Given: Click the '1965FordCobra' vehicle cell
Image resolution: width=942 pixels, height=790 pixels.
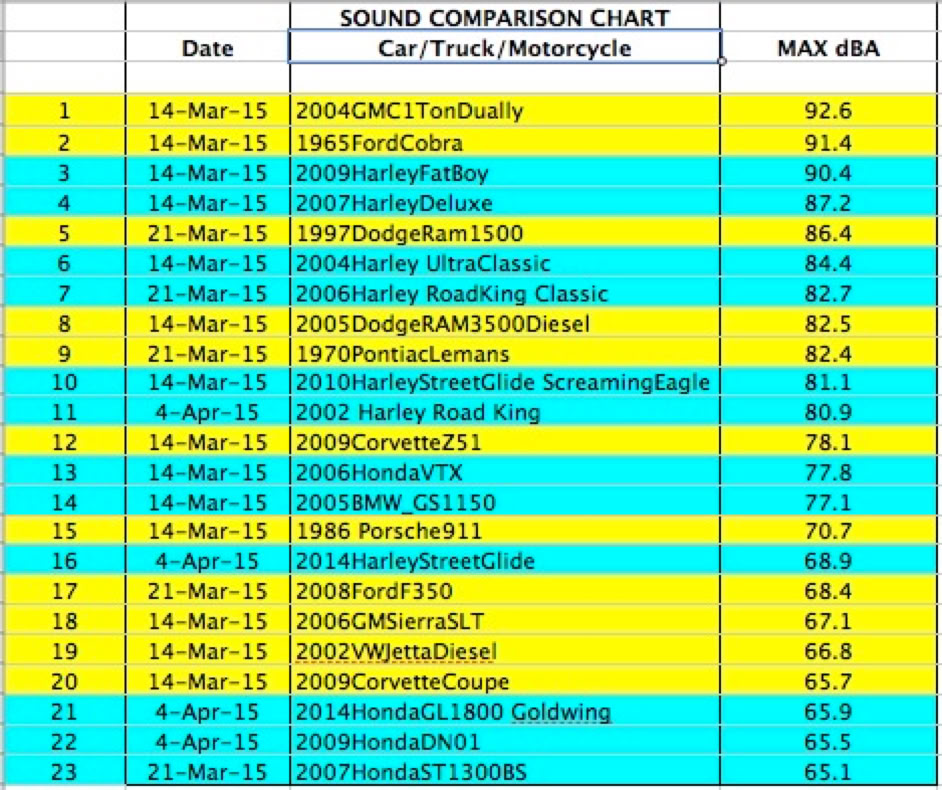Looking at the screenshot, I should (504, 143).
